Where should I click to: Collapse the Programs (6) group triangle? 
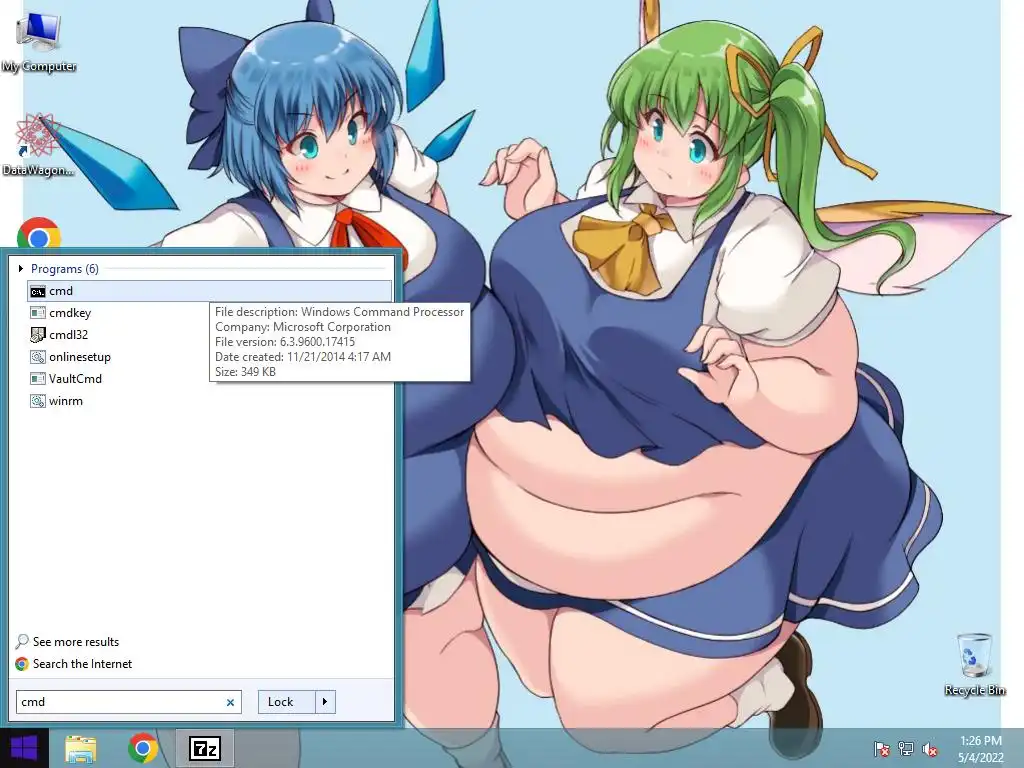click(21, 268)
